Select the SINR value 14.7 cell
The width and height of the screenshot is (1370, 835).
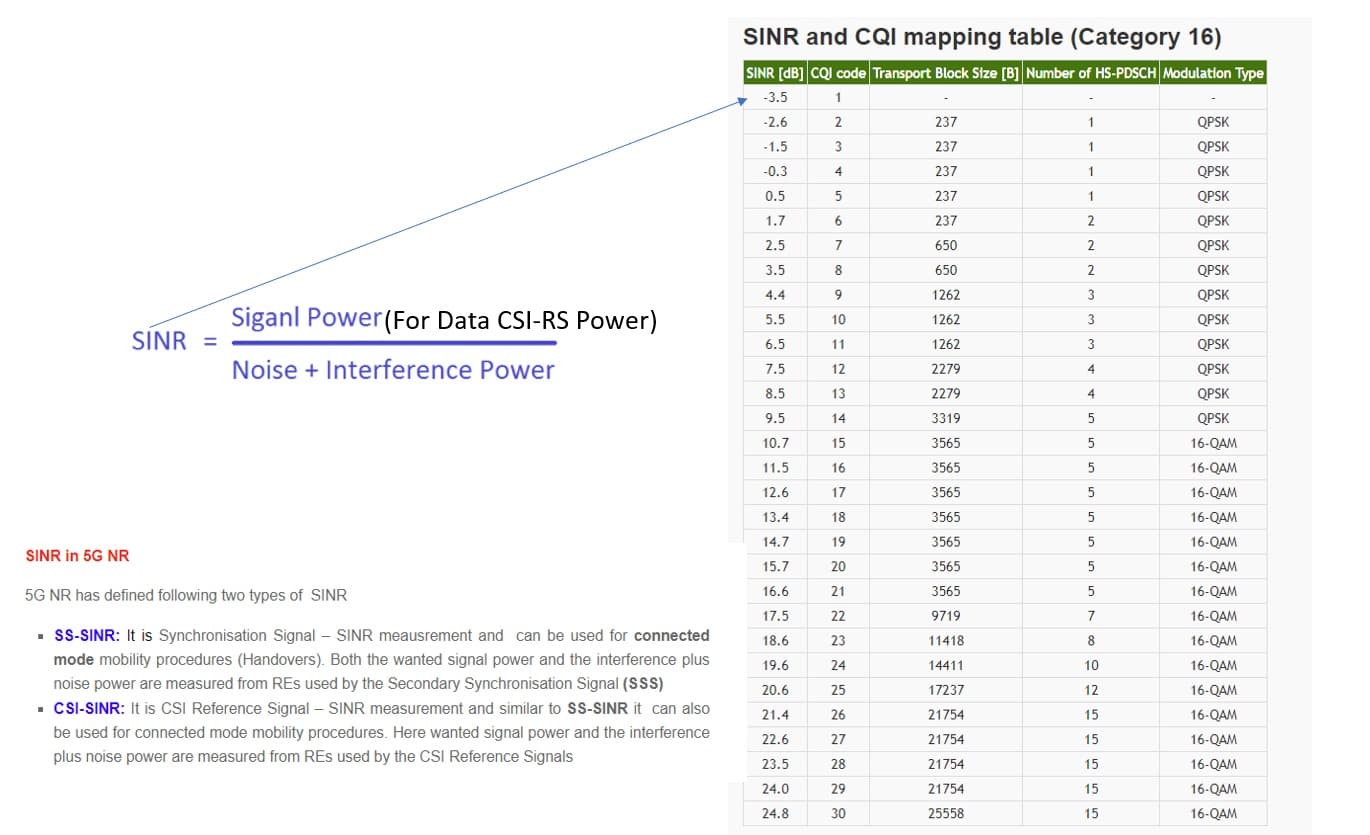(x=775, y=542)
